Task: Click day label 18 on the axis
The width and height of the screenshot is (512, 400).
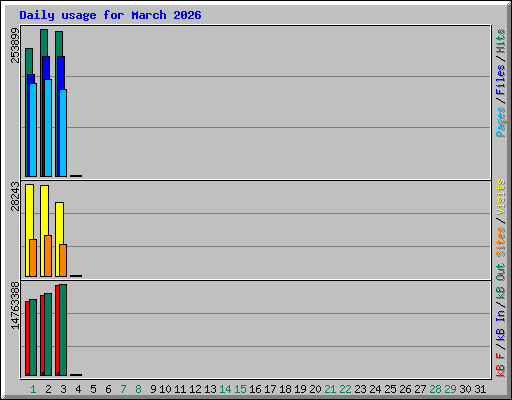Action: pos(285,389)
